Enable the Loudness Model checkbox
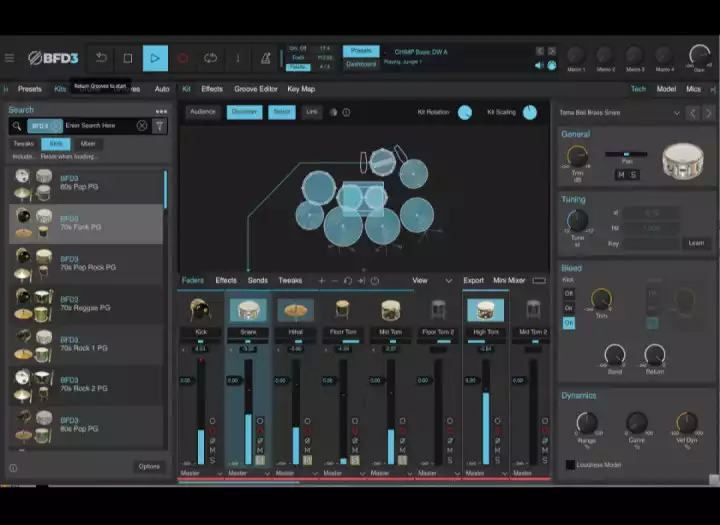Screen dimensions: 720x525 (x=570, y=465)
